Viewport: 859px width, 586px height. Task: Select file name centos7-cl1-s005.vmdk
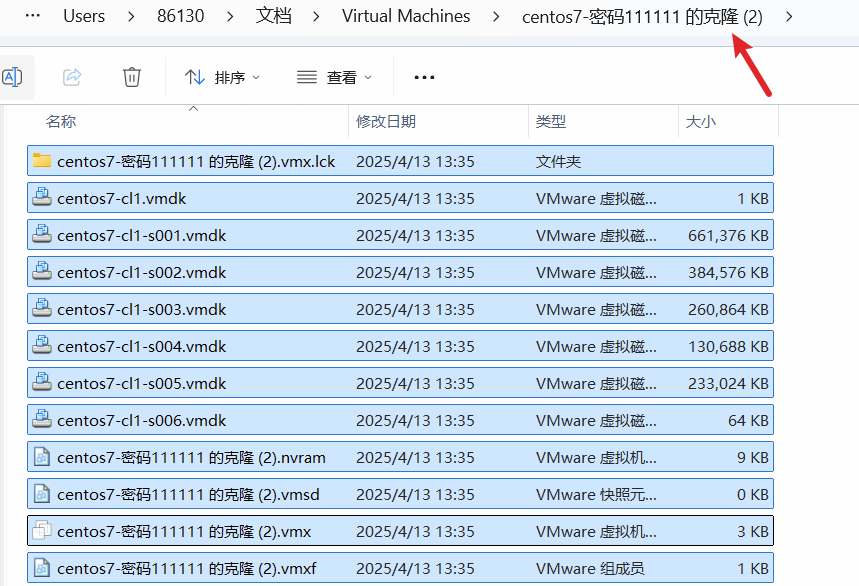coord(141,383)
